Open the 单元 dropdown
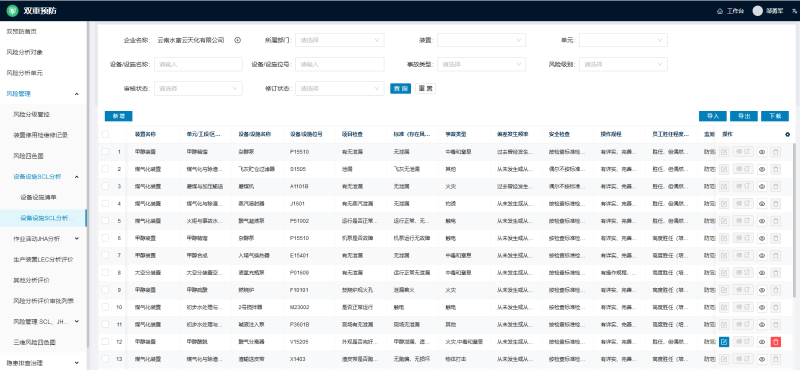Screen dimensions: 800x370 click(623, 40)
